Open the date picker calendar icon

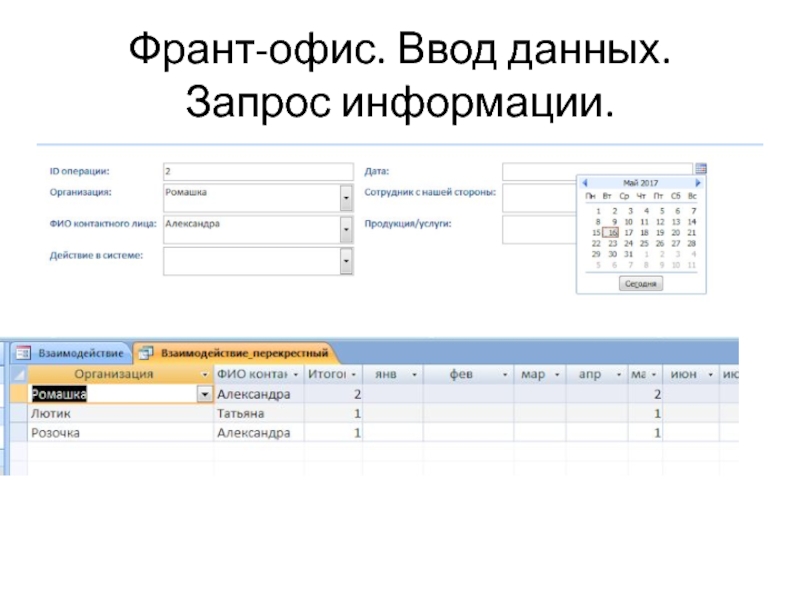coord(701,170)
